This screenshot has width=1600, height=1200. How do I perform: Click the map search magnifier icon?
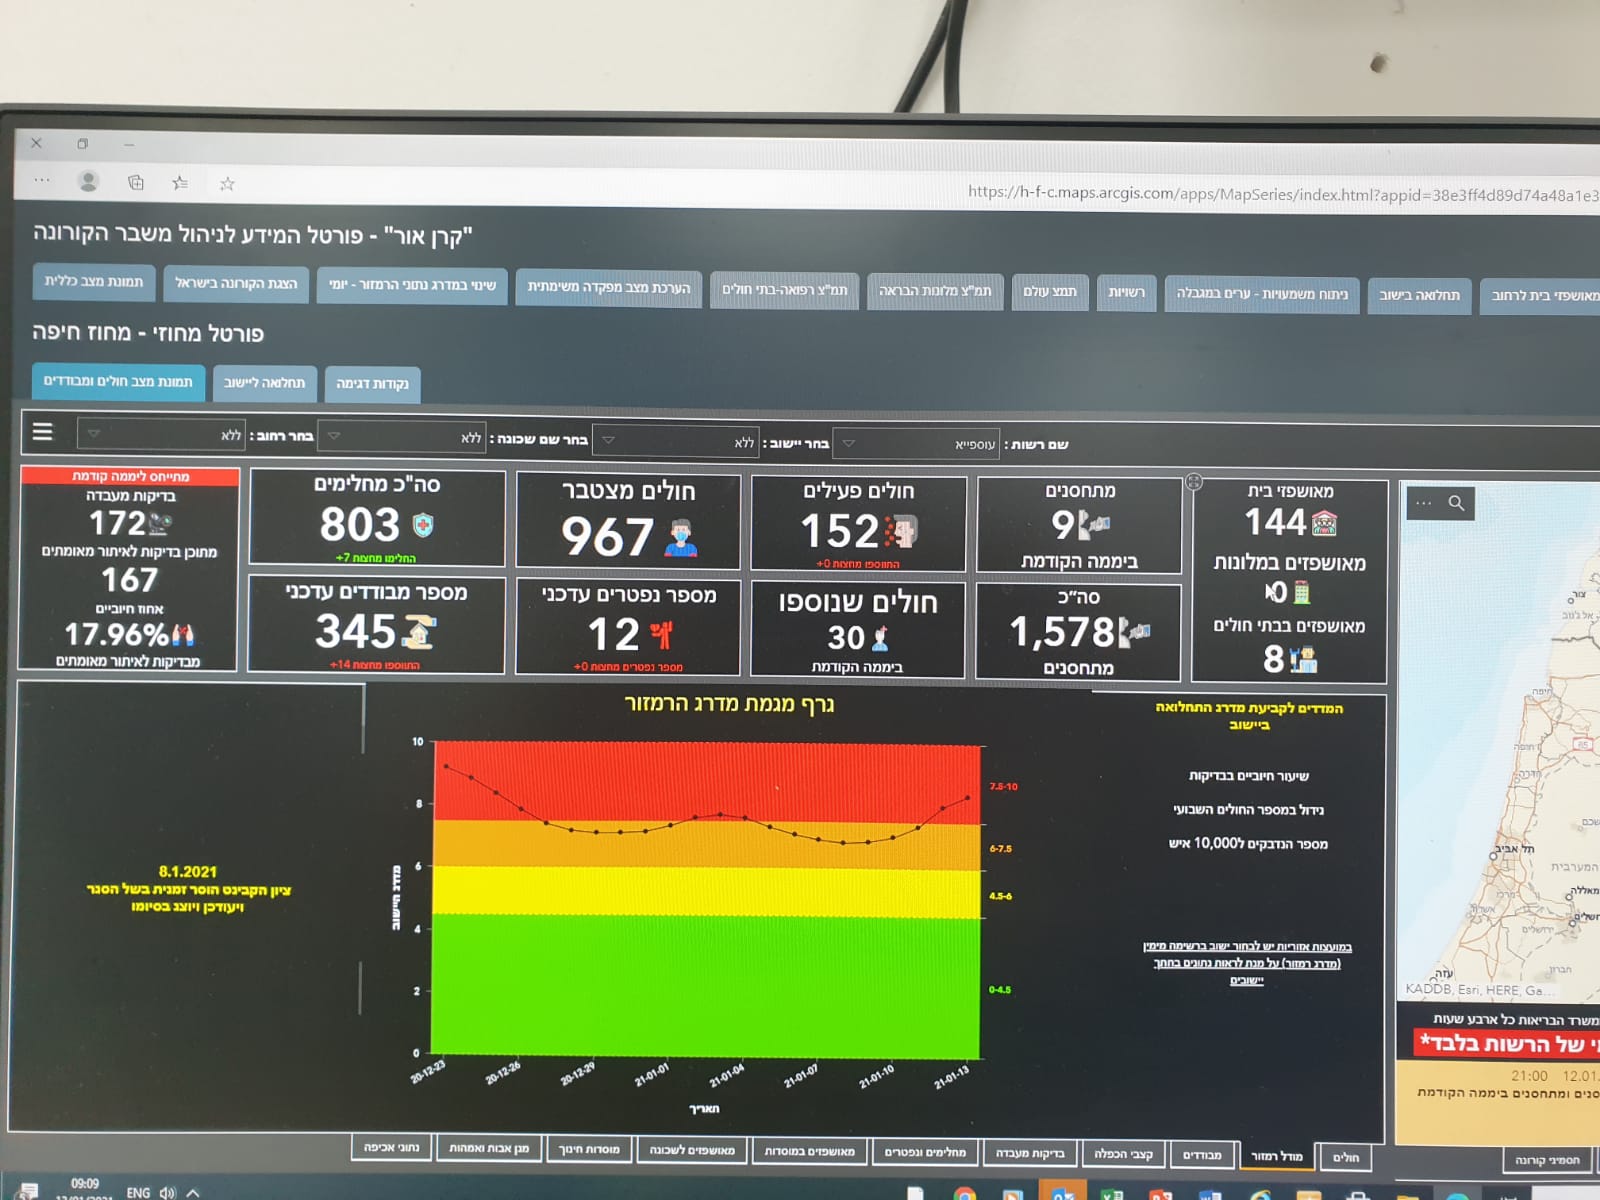pyautogui.click(x=1456, y=503)
